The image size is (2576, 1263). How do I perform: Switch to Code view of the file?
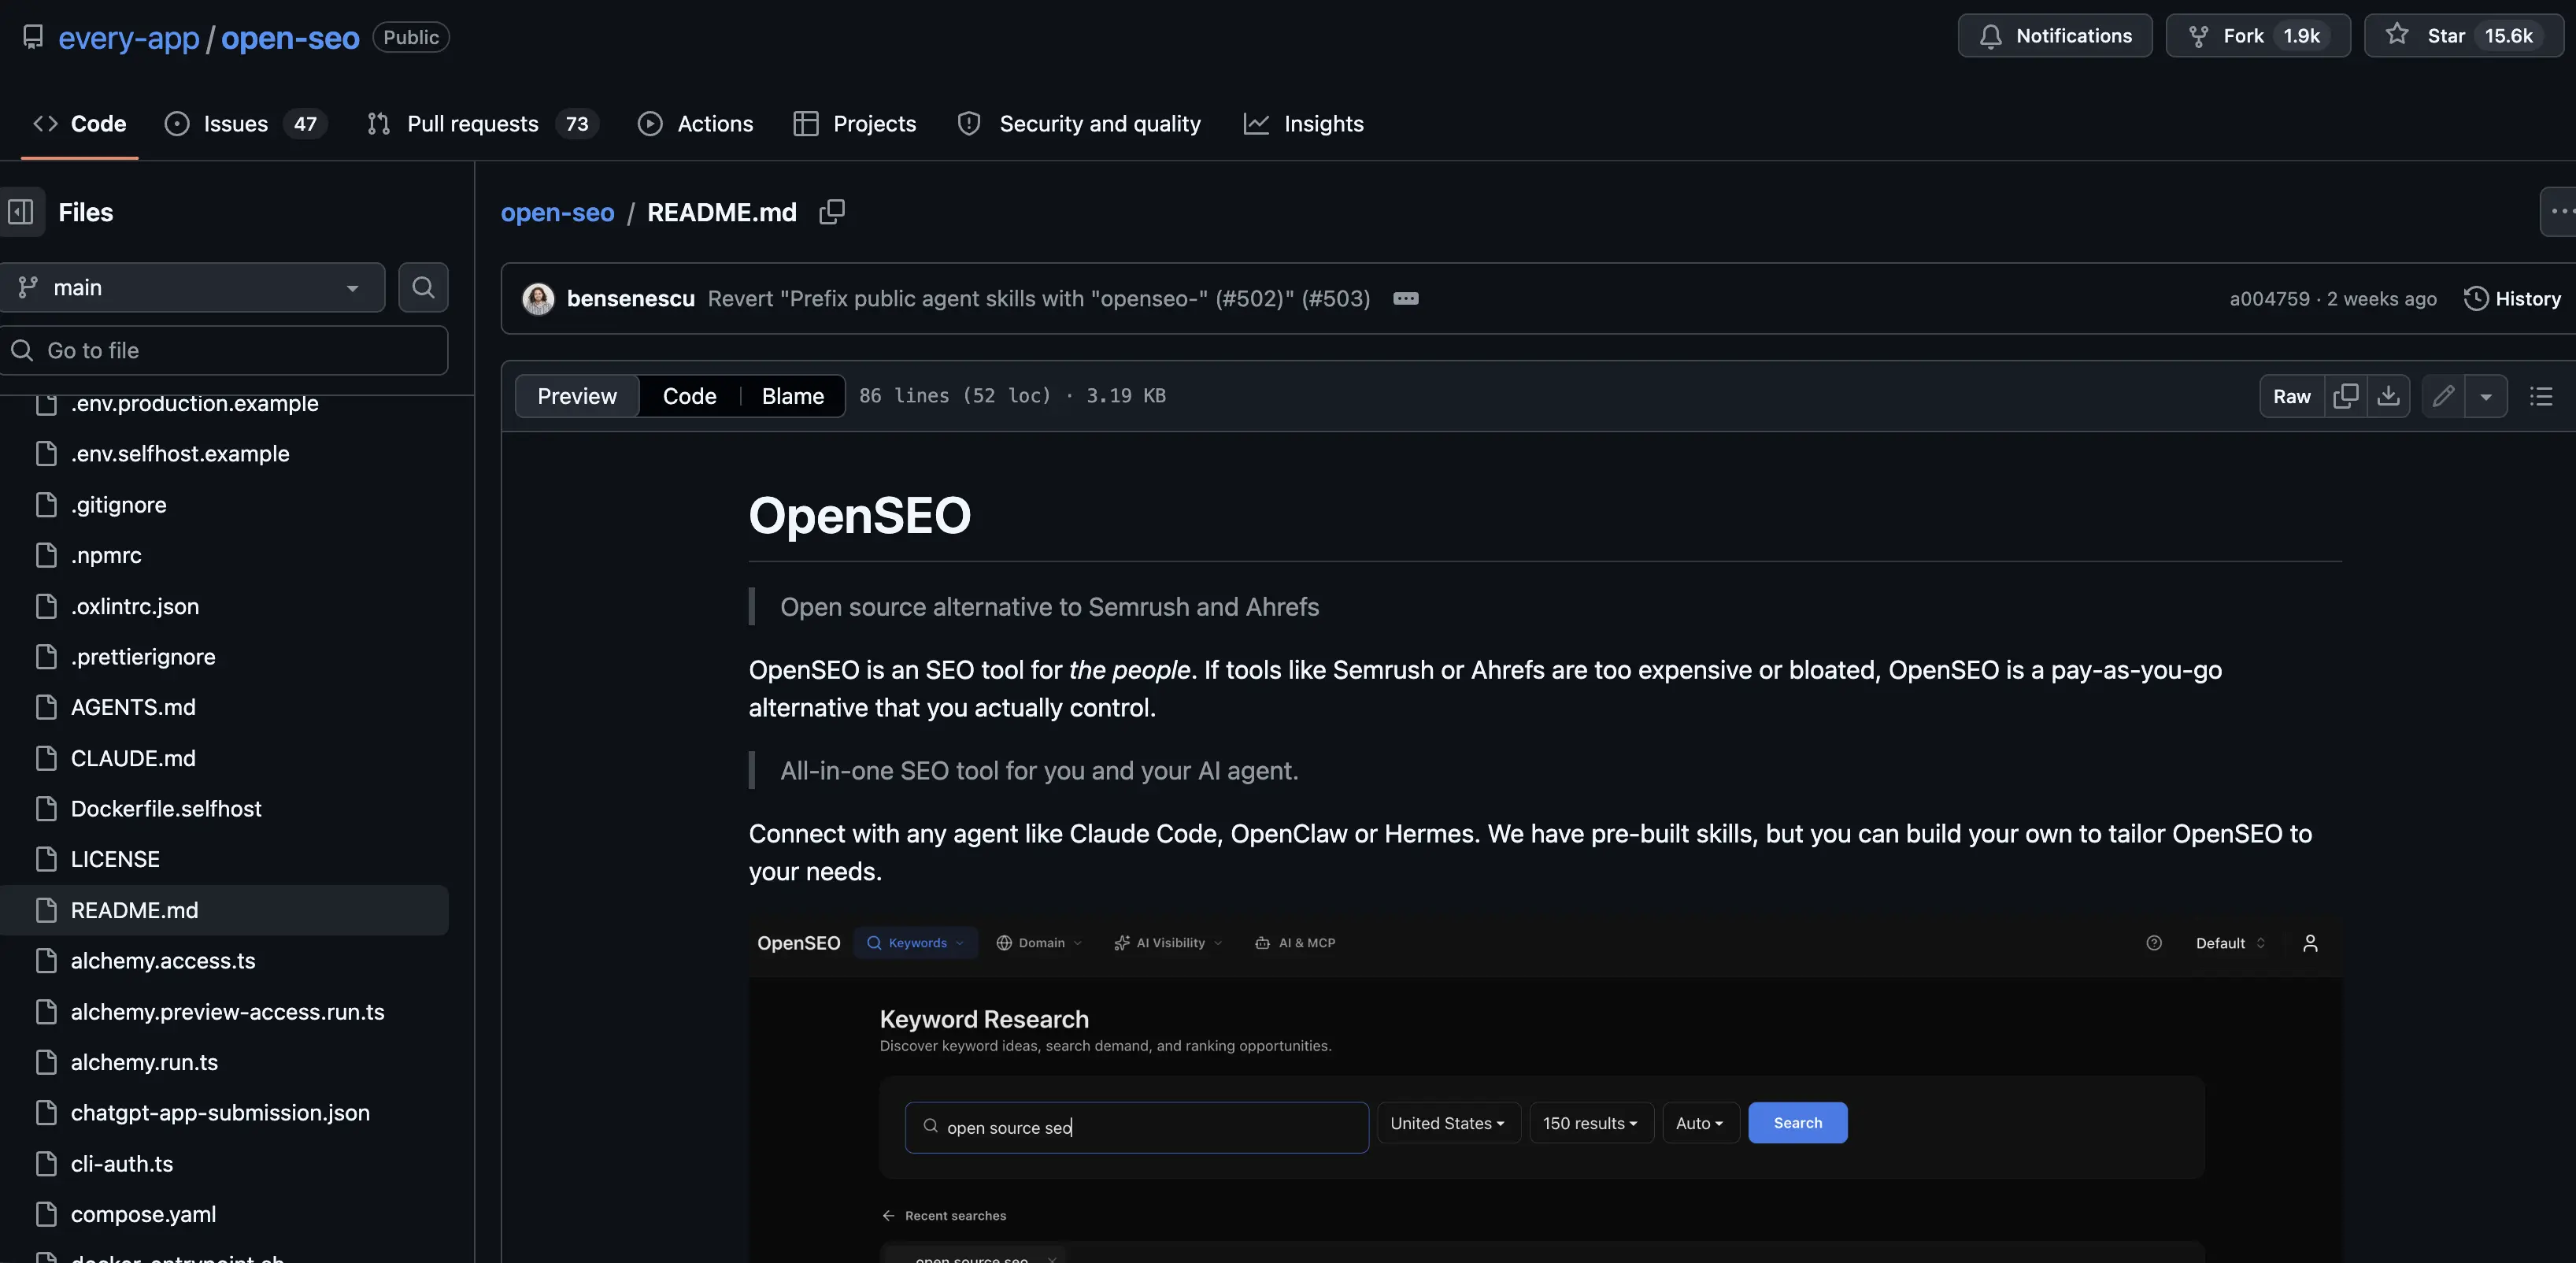tap(689, 396)
